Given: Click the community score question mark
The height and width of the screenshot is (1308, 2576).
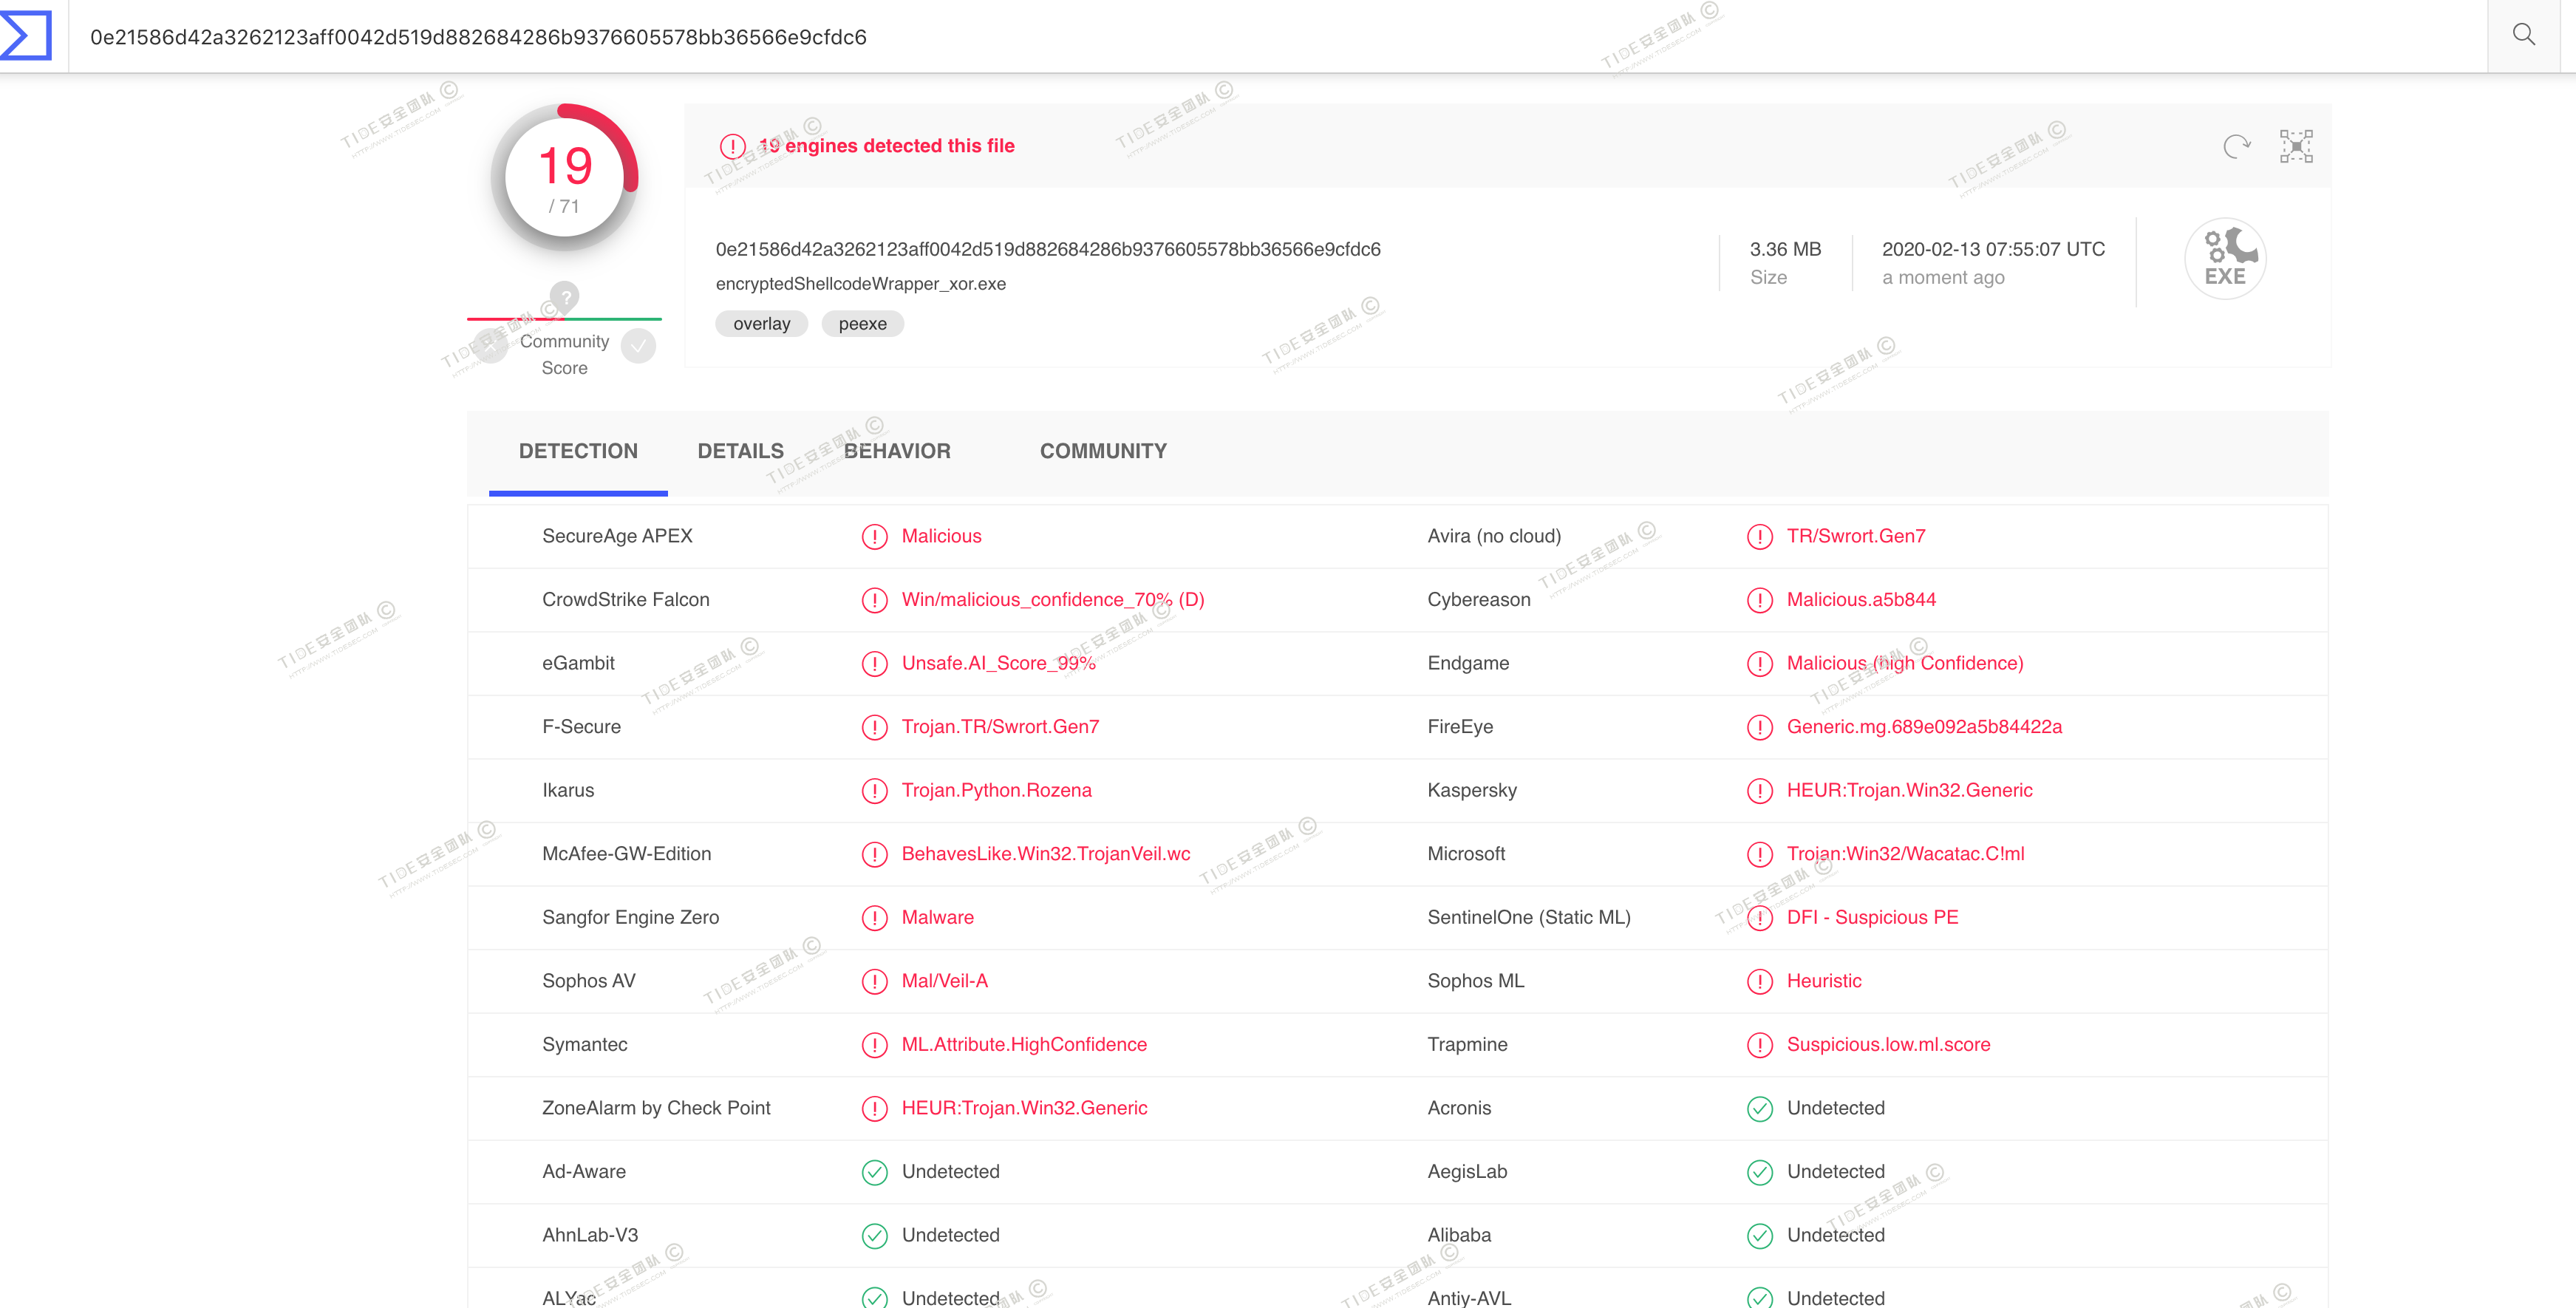Looking at the screenshot, I should tap(565, 297).
